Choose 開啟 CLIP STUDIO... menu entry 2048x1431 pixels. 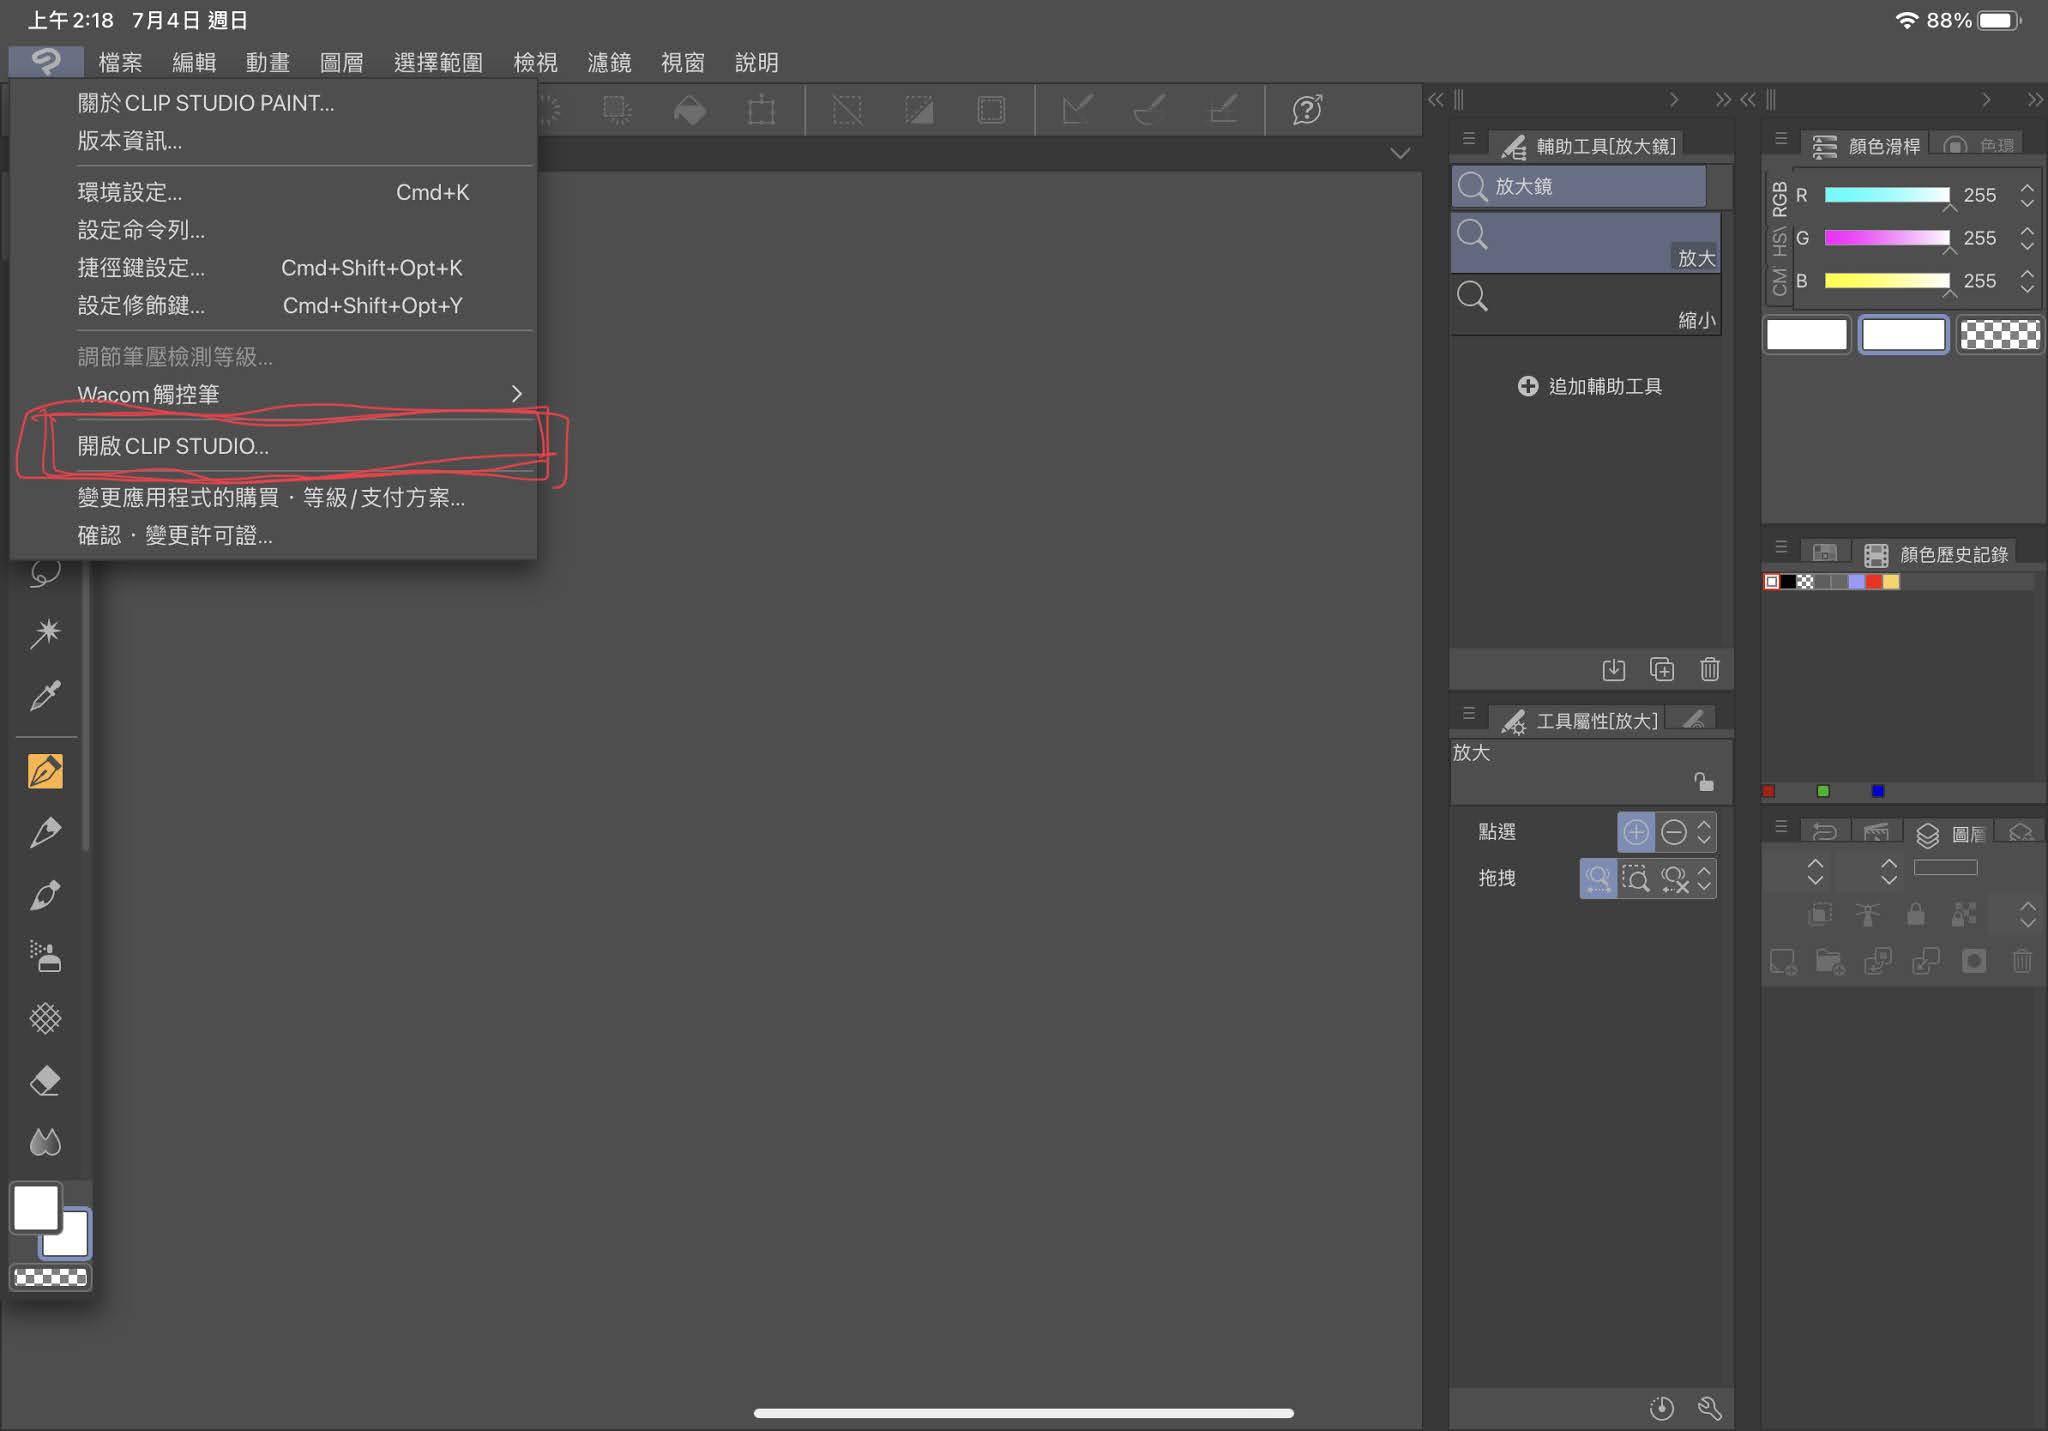[x=173, y=446]
